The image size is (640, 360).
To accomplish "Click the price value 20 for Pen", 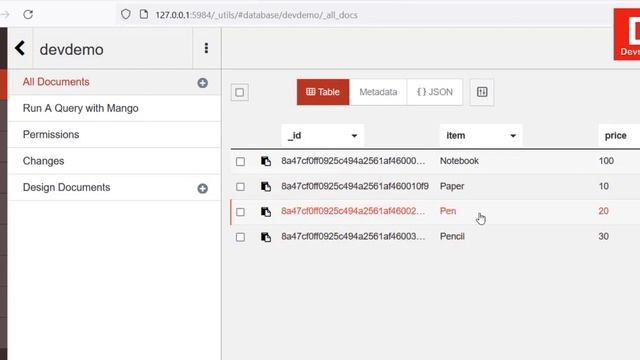I will (604, 211).
